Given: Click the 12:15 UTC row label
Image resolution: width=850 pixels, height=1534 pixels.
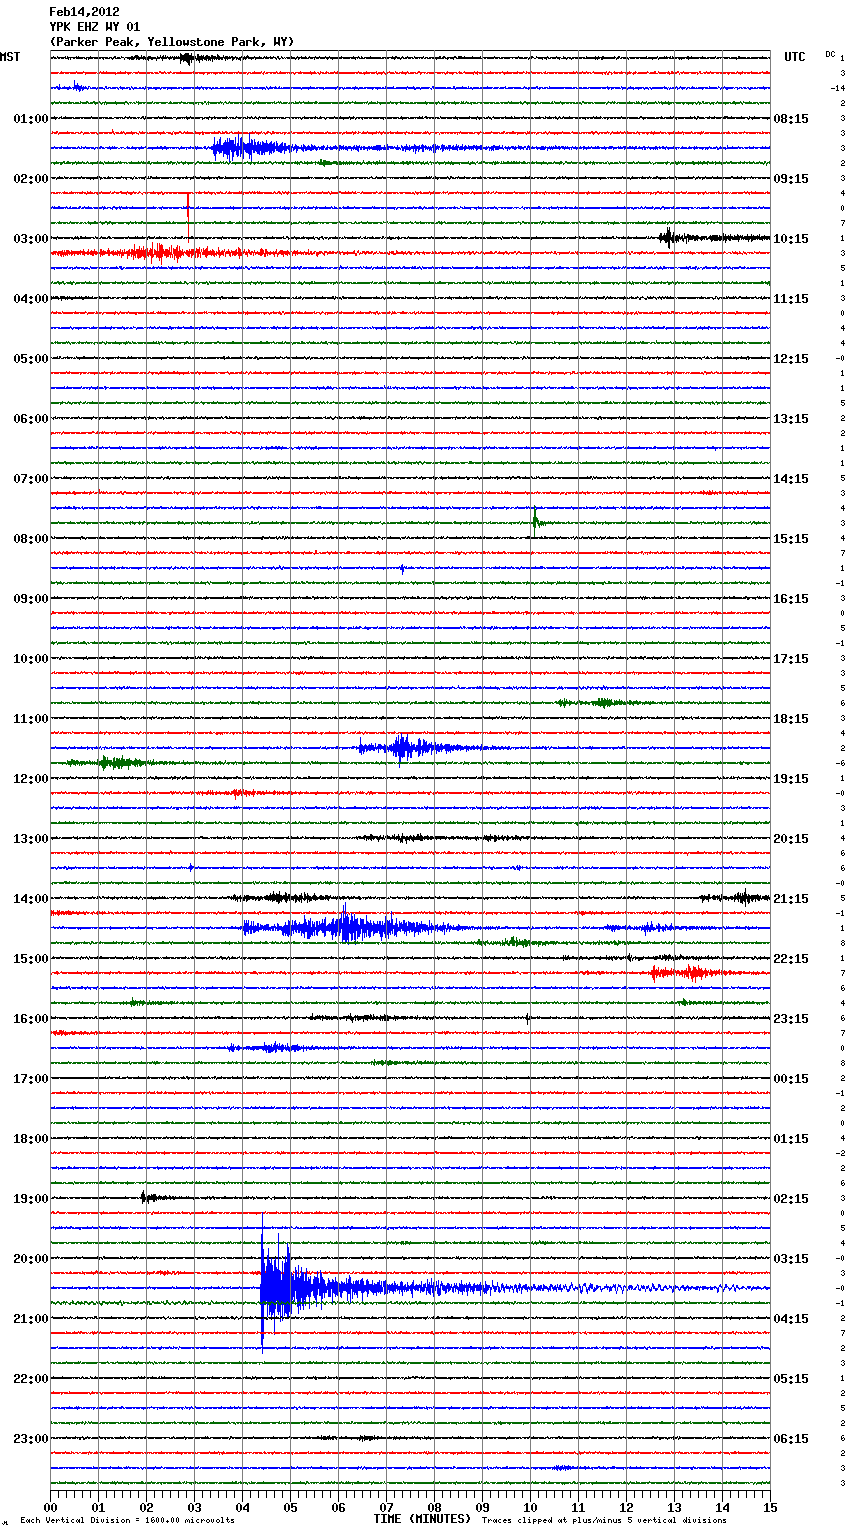Looking at the screenshot, I should (x=791, y=359).
